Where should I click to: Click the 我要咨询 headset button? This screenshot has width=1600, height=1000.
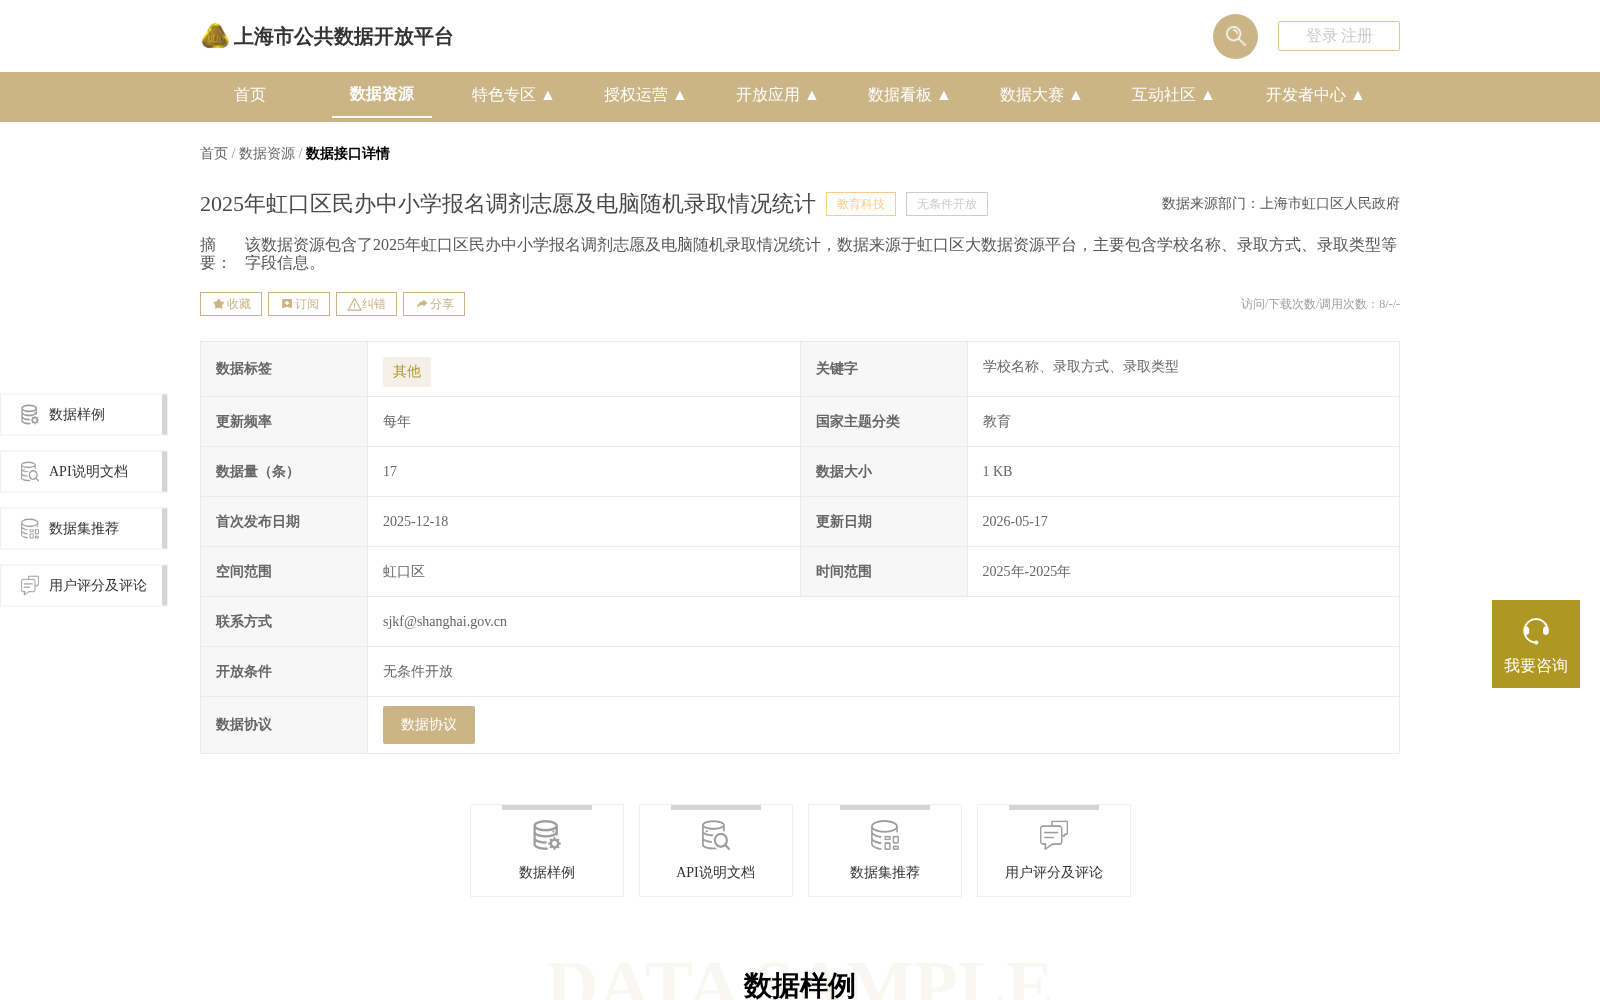1536,644
